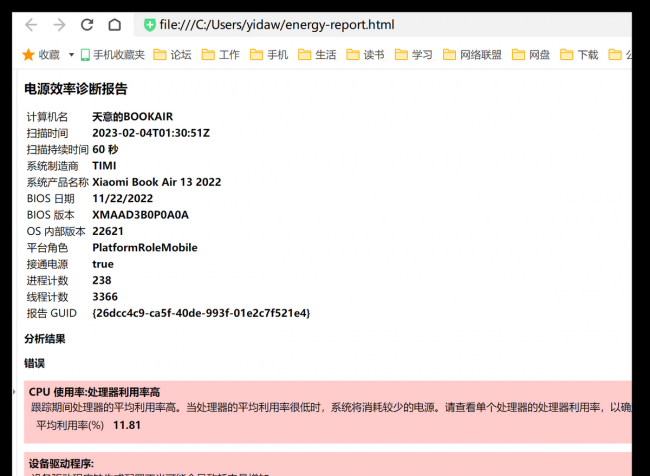The width and height of the screenshot is (650, 476).
Task: Click the 电源效率诊断报告 heading
Action: [76, 89]
